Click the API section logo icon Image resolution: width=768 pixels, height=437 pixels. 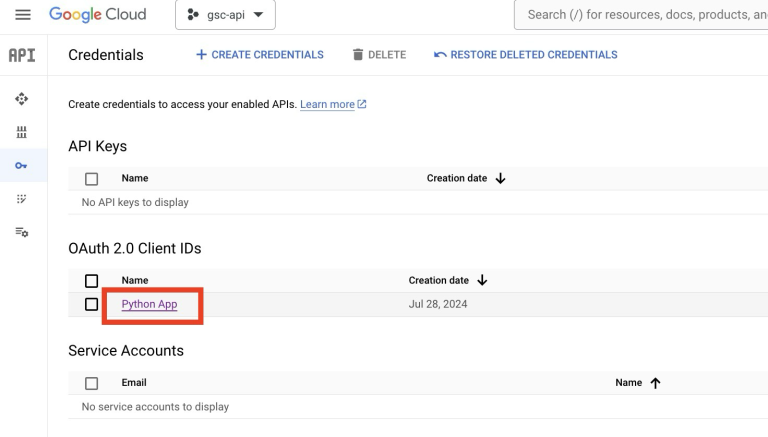[22, 55]
